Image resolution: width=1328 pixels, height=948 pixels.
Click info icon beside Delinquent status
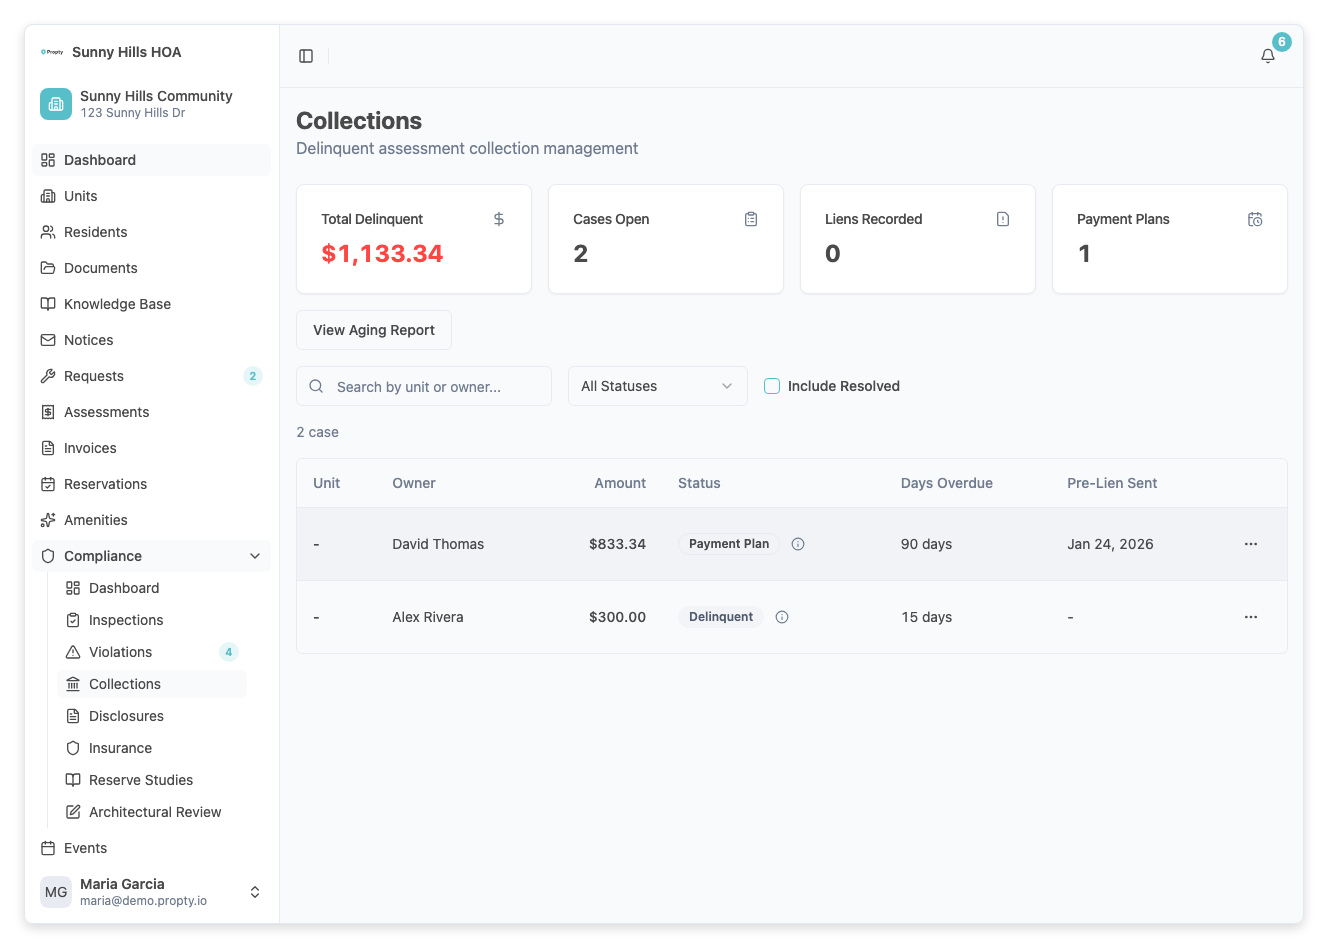pos(782,617)
